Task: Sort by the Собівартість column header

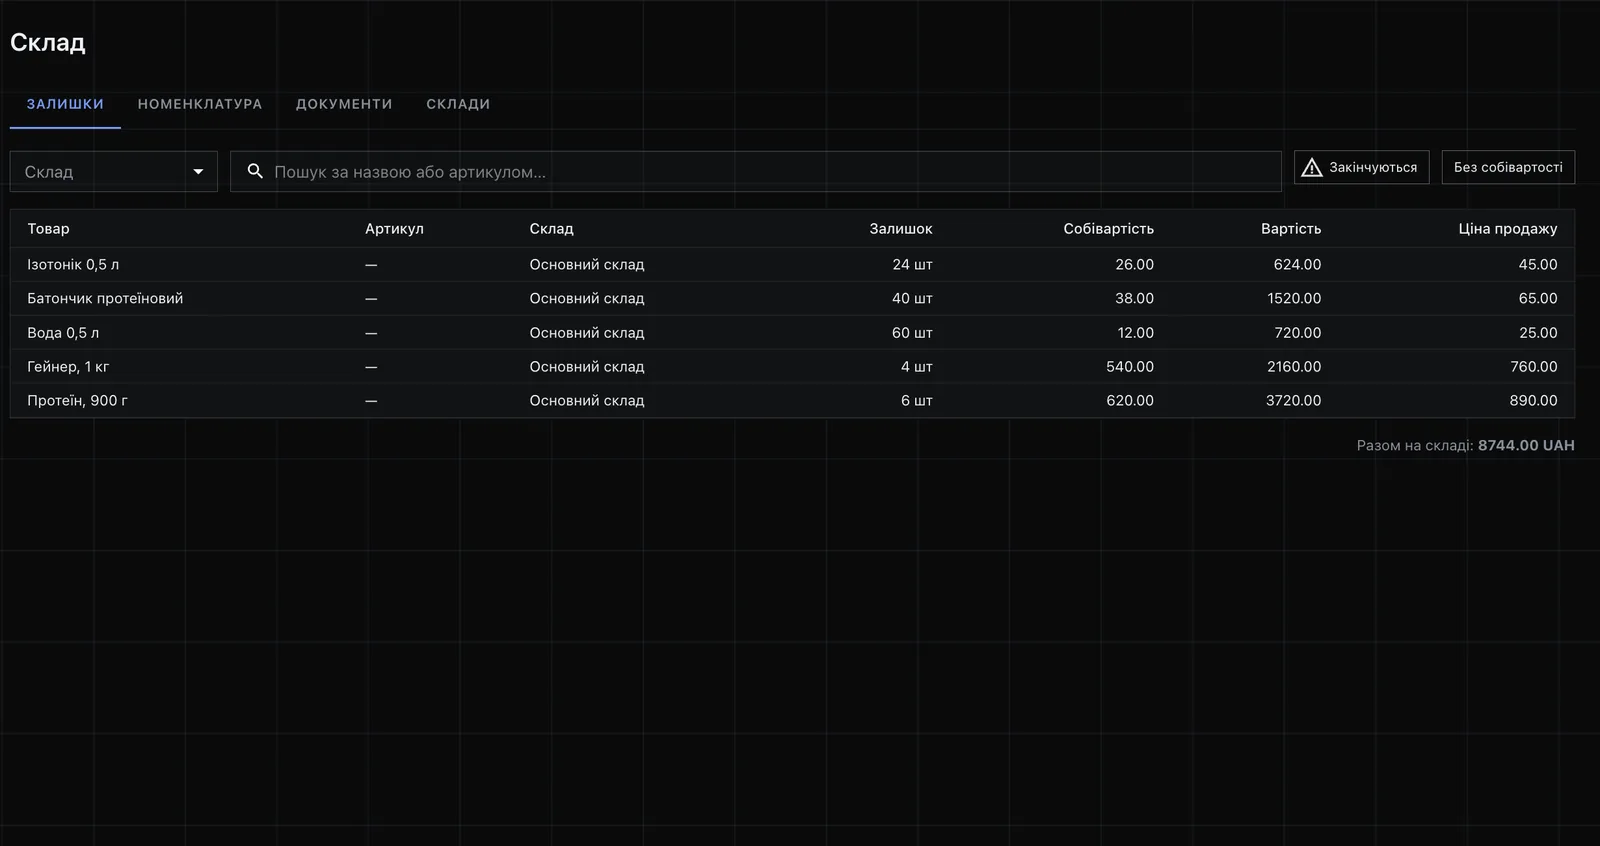Action: tap(1108, 229)
